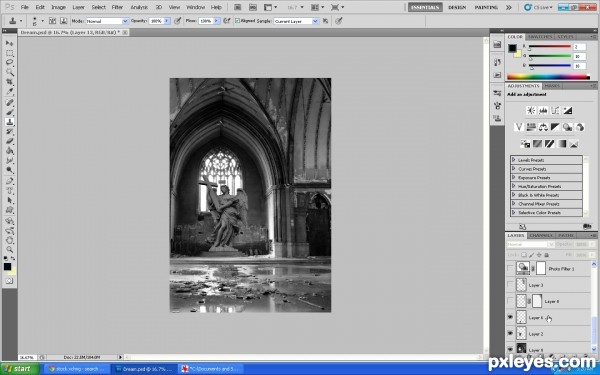Click the Windows start button
This screenshot has height=375, width=600.
click(19, 369)
